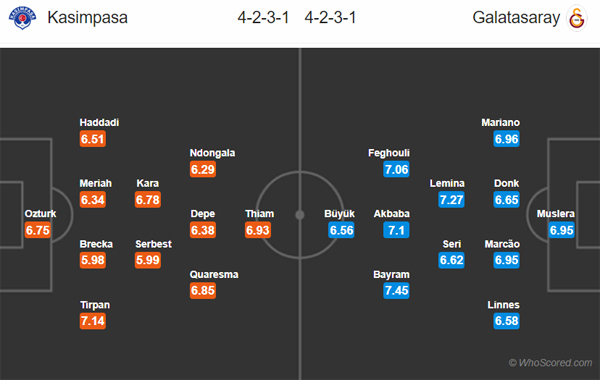Image resolution: width=600 pixels, height=380 pixels.
Task: Click Feghouli's 7.06 rating badge
Action: tap(396, 169)
